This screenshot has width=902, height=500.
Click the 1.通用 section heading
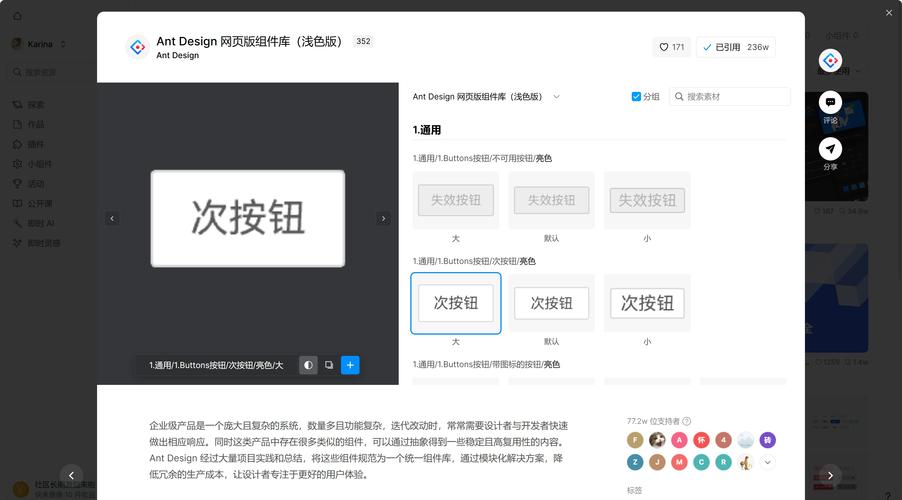[427, 130]
